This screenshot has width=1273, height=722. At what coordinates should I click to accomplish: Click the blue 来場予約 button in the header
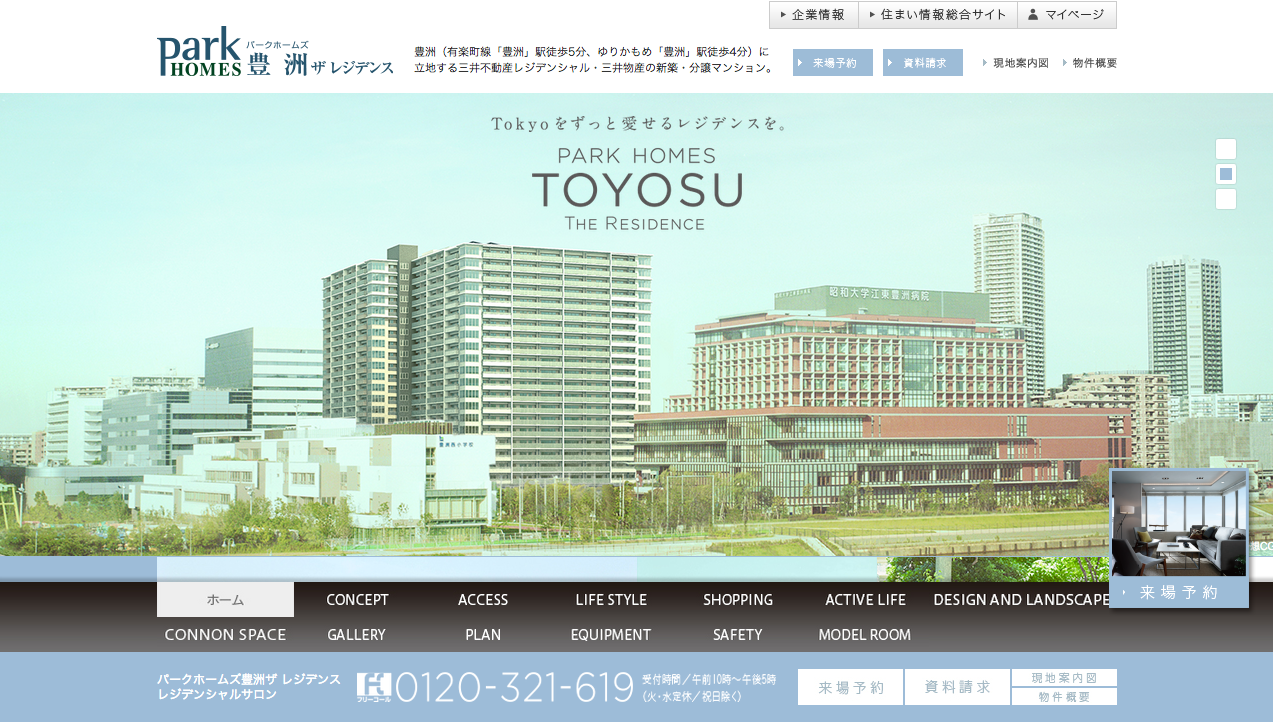[x=832, y=63]
